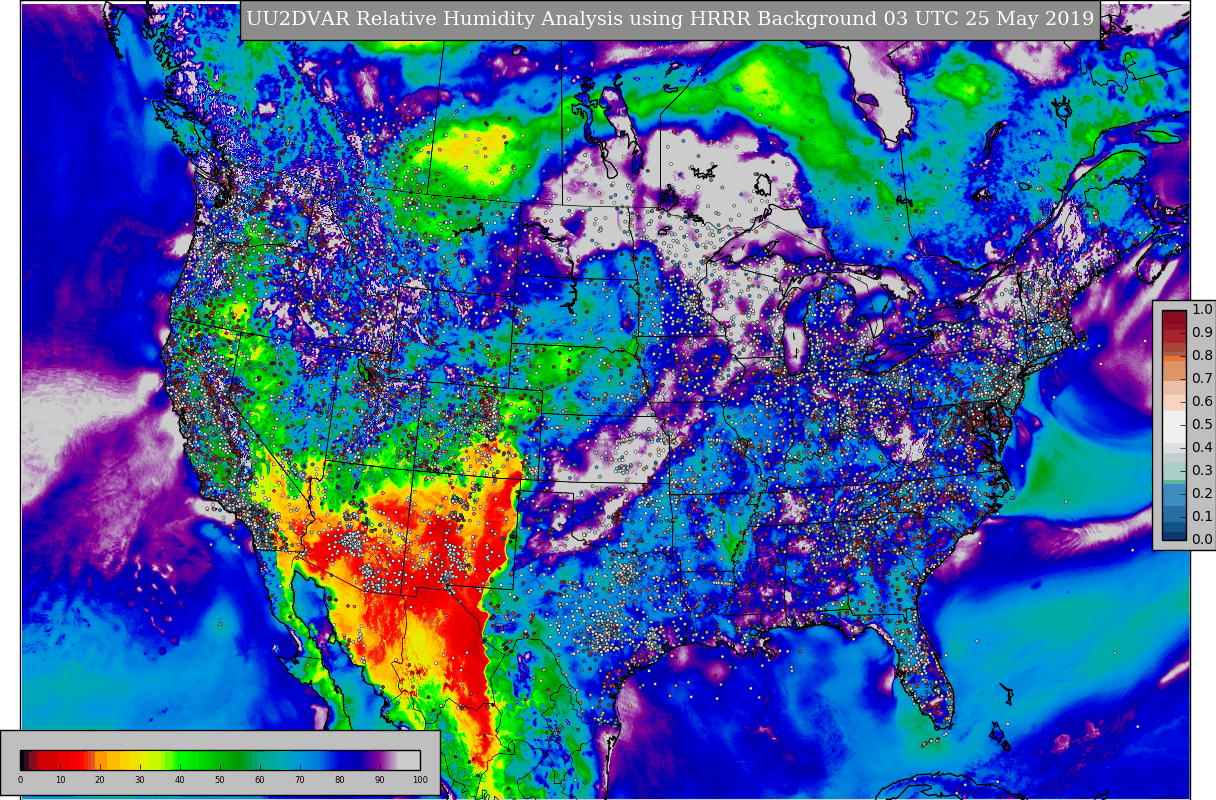Click the "70" tick label on humidity colorbar
The height and width of the screenshot is (800, 1216).
point(300,780)
